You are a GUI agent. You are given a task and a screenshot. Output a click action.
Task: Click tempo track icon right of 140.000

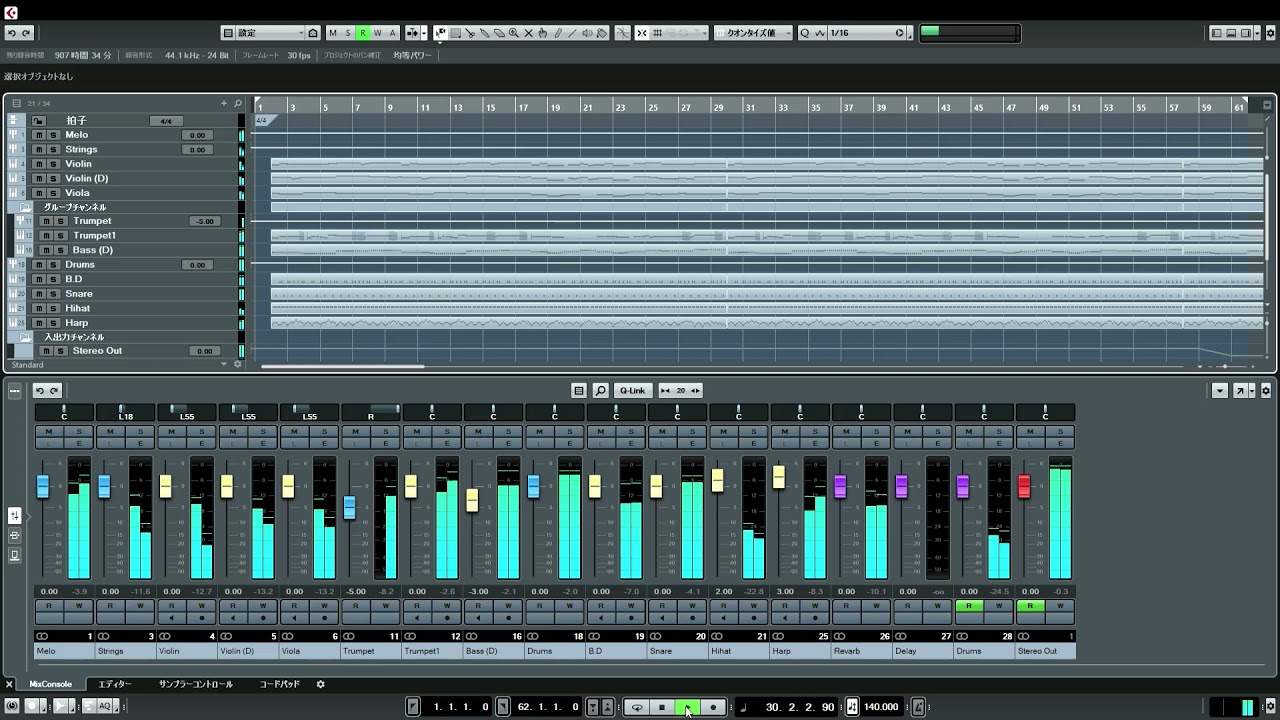coord(918,707)
